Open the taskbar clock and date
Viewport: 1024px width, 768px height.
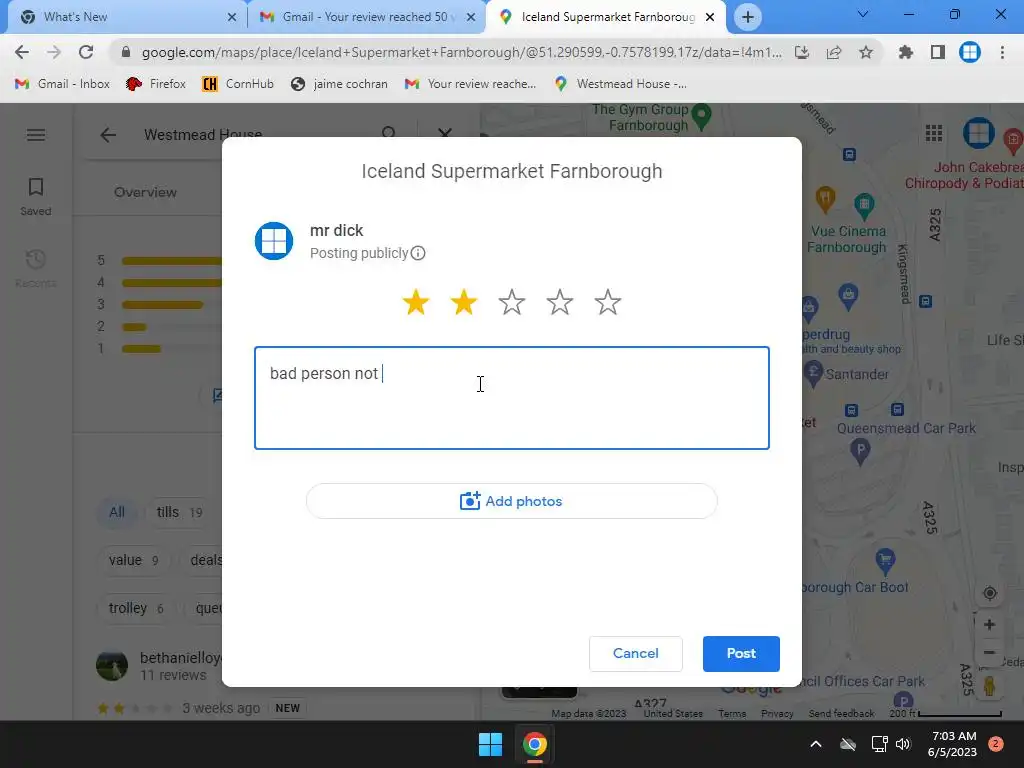click(x=953, y=744)
